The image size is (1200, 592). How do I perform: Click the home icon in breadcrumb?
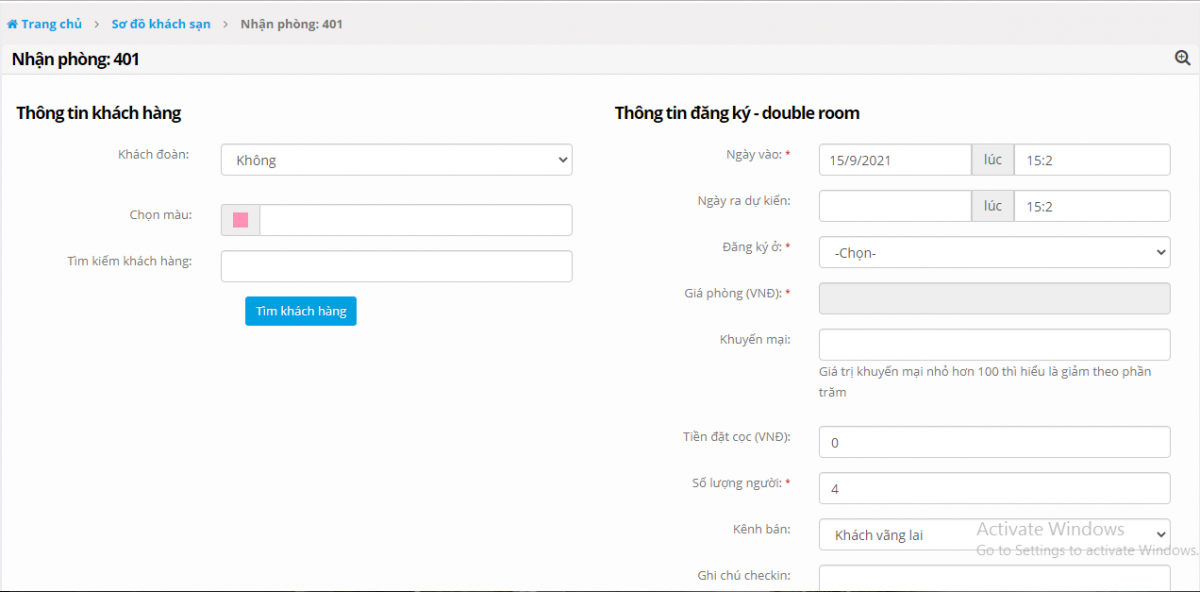pos(12,24)
